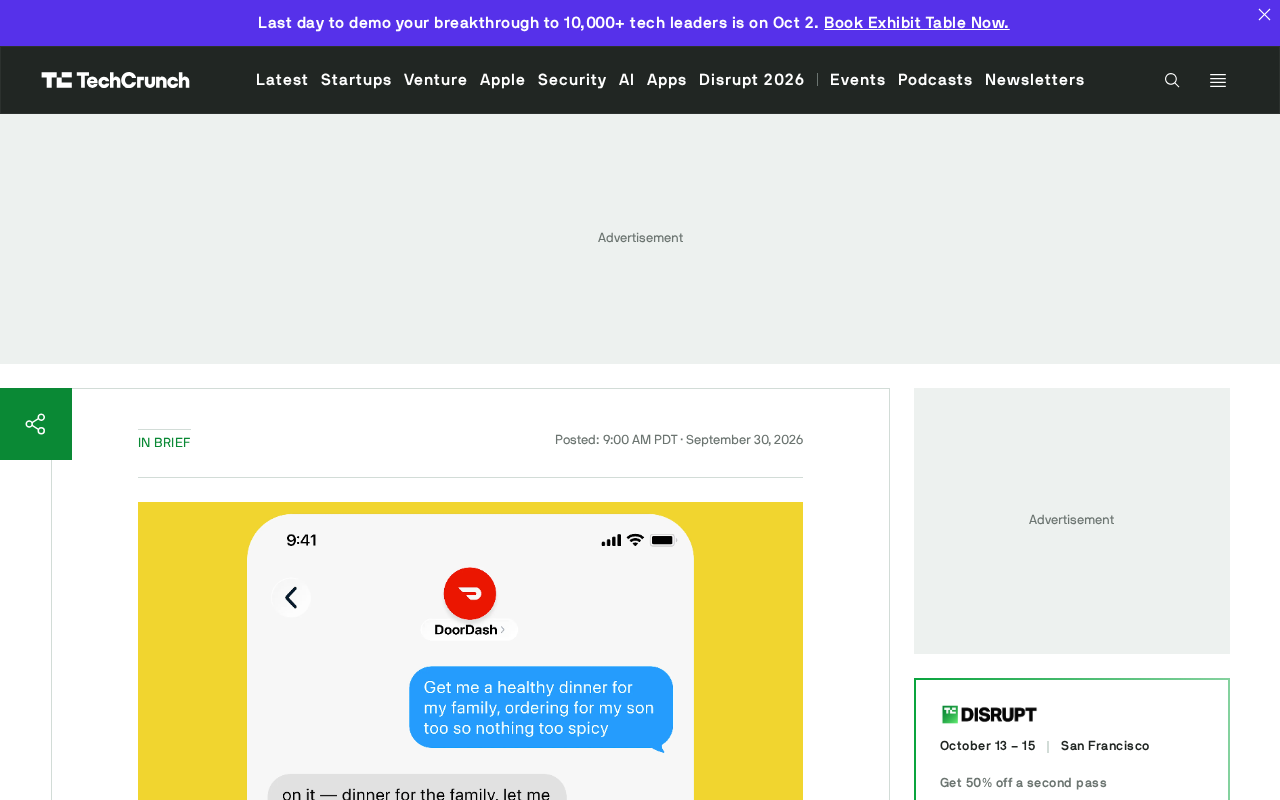
Task: Go to the AI section
Action: [x=627, y=80]
